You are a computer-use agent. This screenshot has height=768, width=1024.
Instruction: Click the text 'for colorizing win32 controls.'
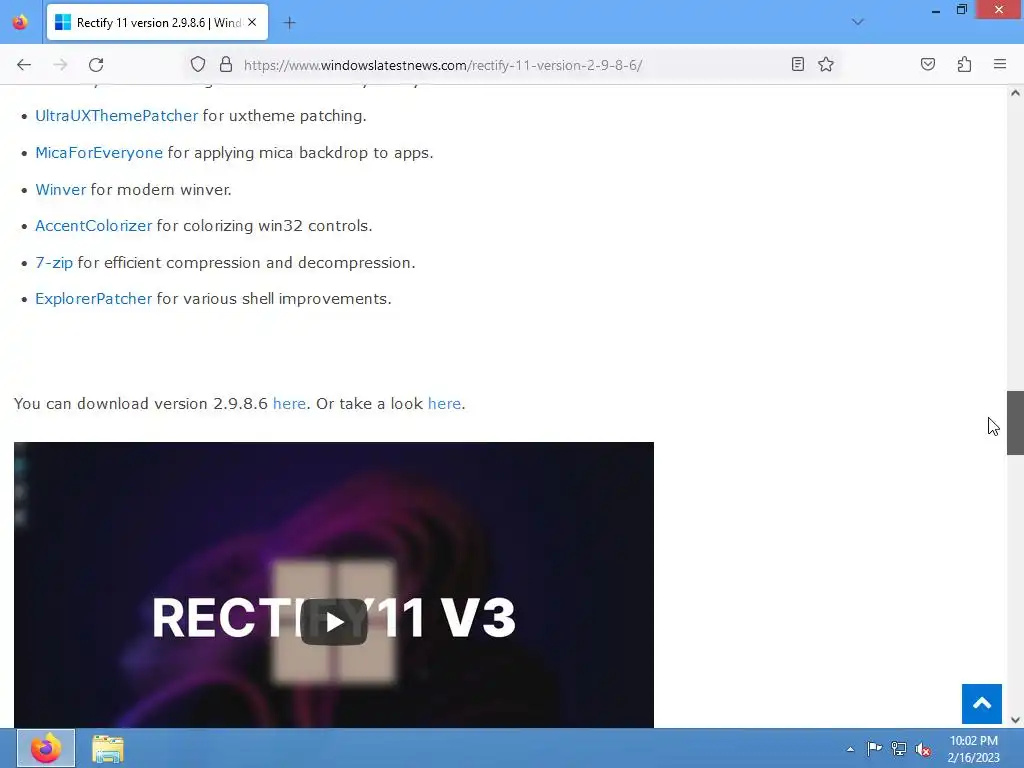point(264,226)
